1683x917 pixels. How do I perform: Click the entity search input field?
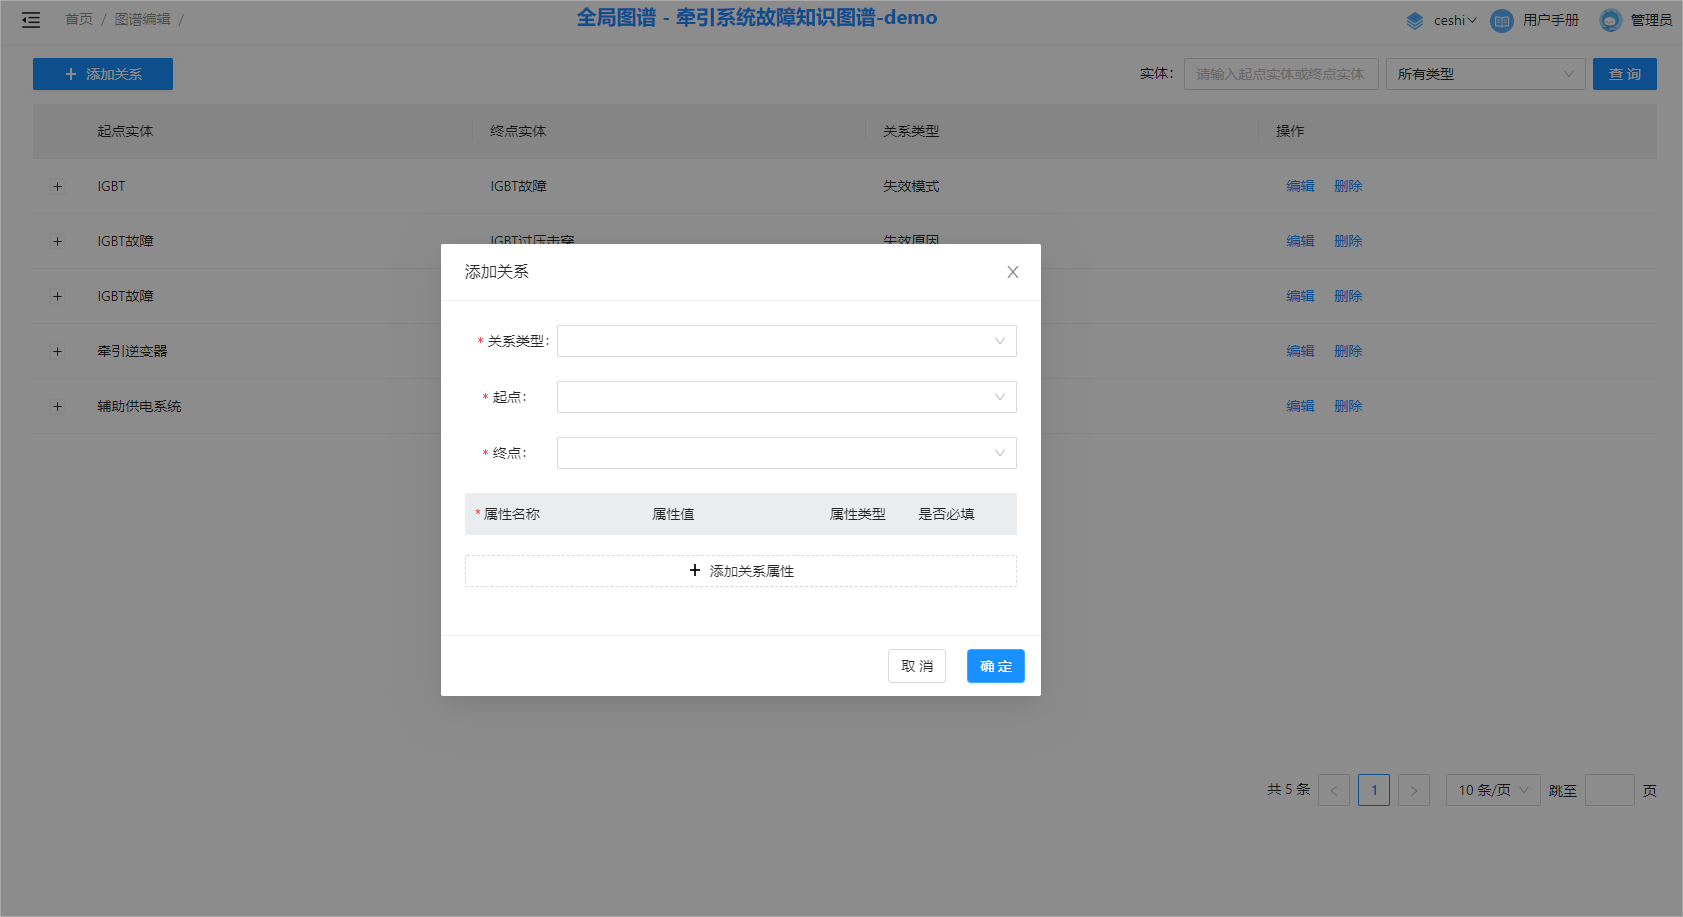1280,74
